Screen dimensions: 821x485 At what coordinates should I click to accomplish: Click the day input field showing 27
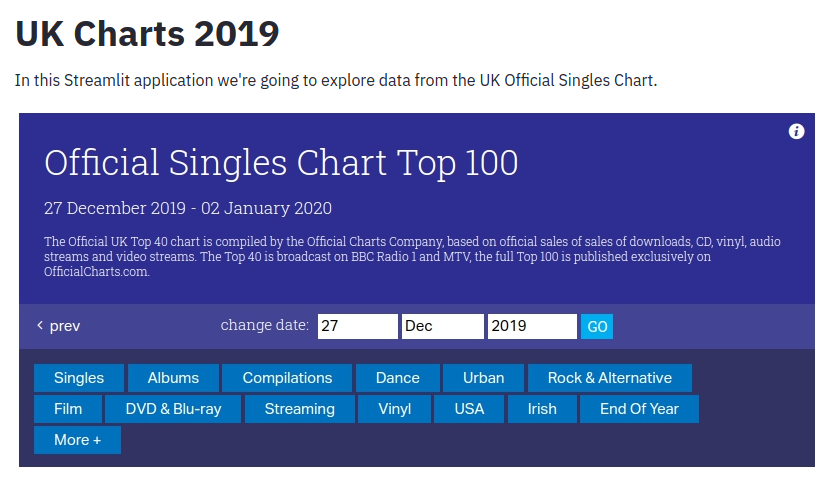(357, 326)
